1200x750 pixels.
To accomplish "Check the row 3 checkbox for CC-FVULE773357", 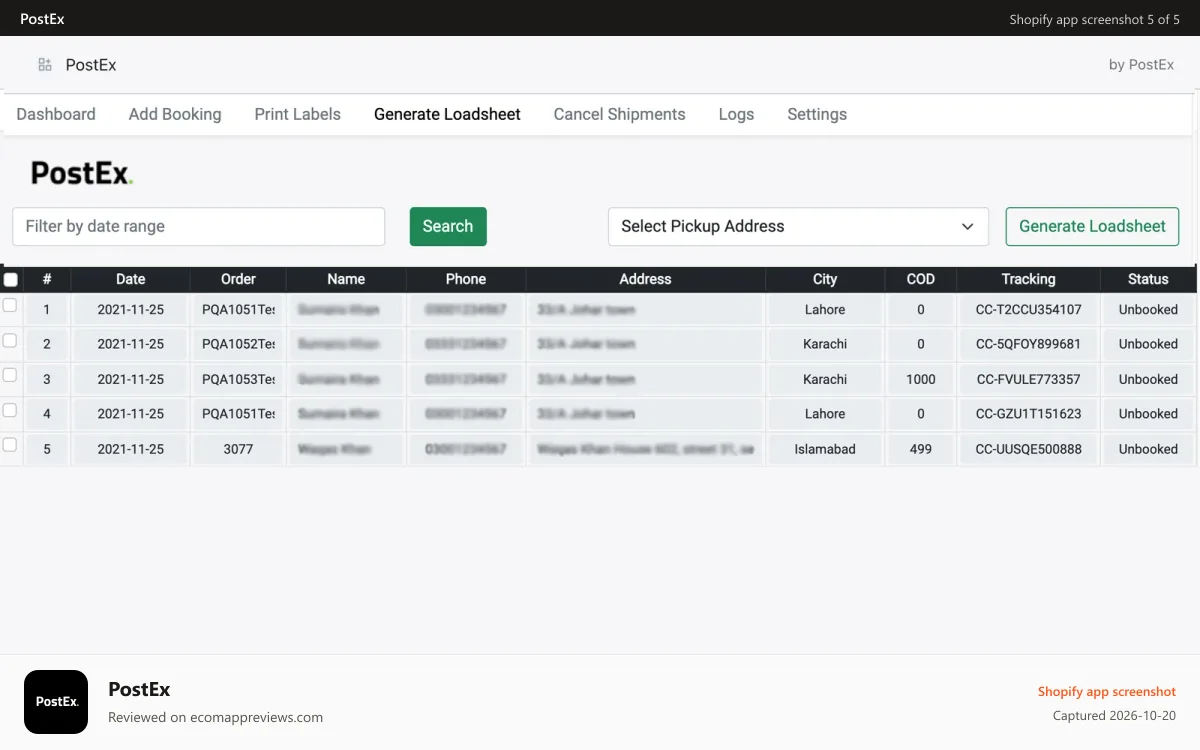I will tap(10, 375).
